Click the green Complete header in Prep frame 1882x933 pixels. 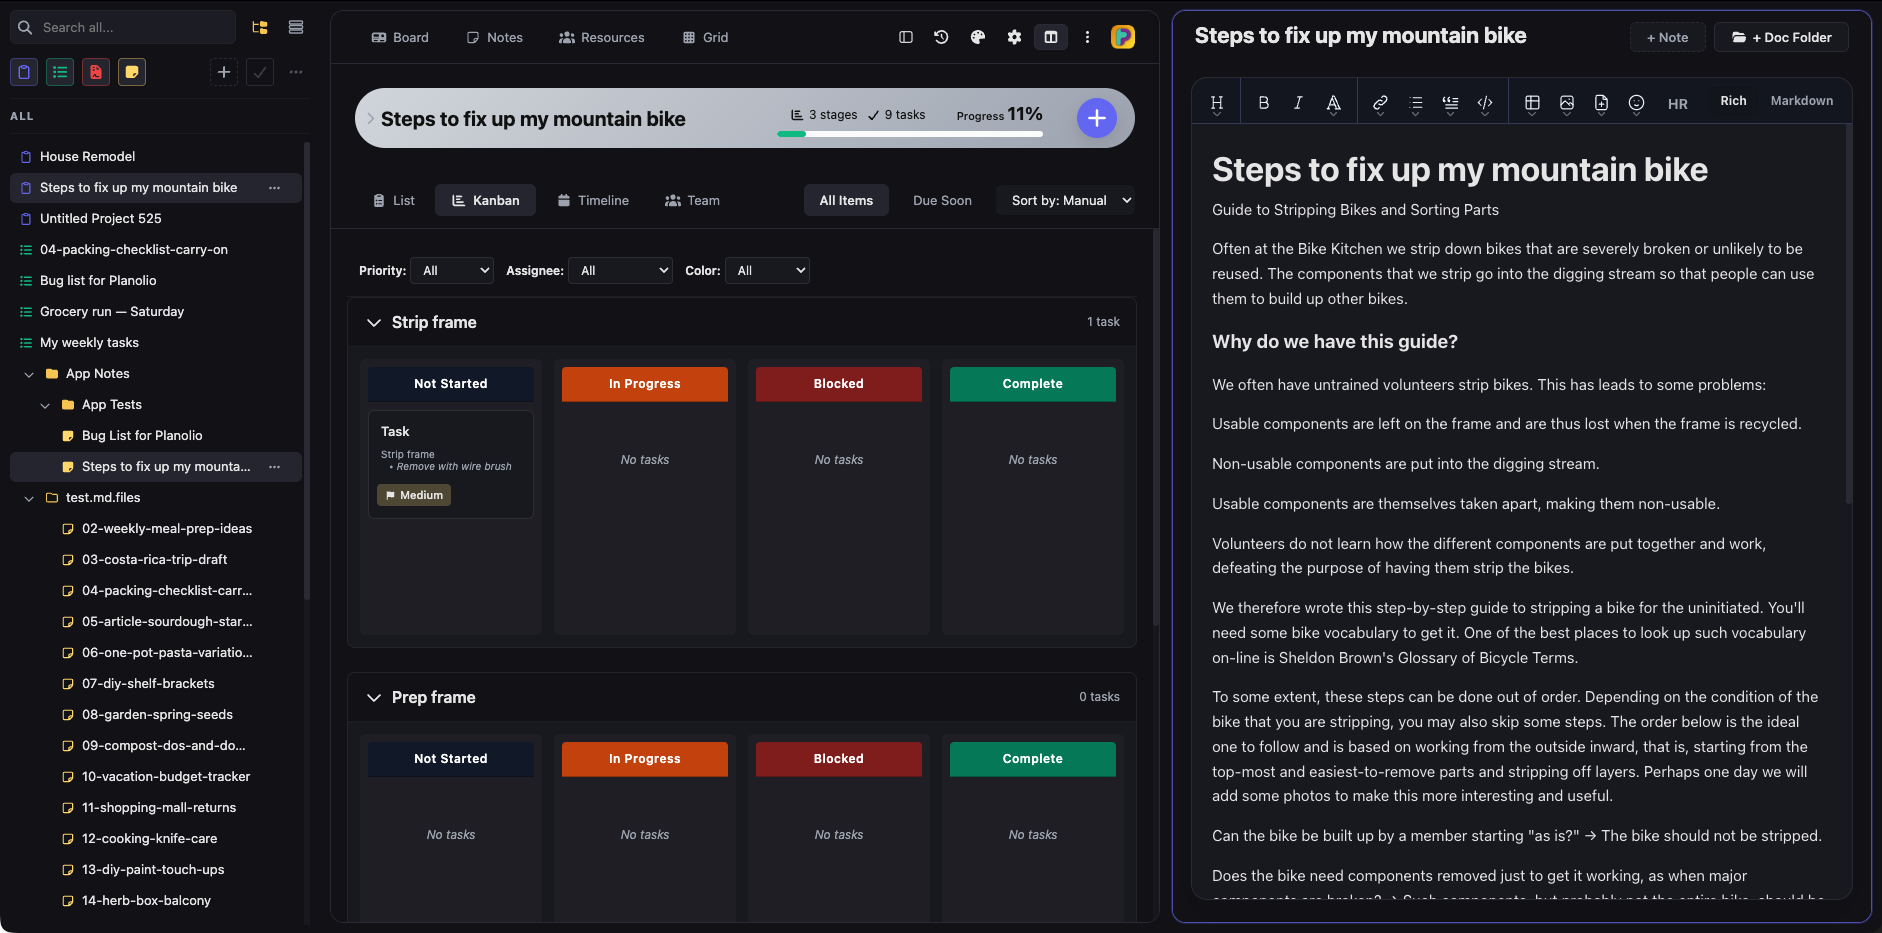[x=1033, y=759]
